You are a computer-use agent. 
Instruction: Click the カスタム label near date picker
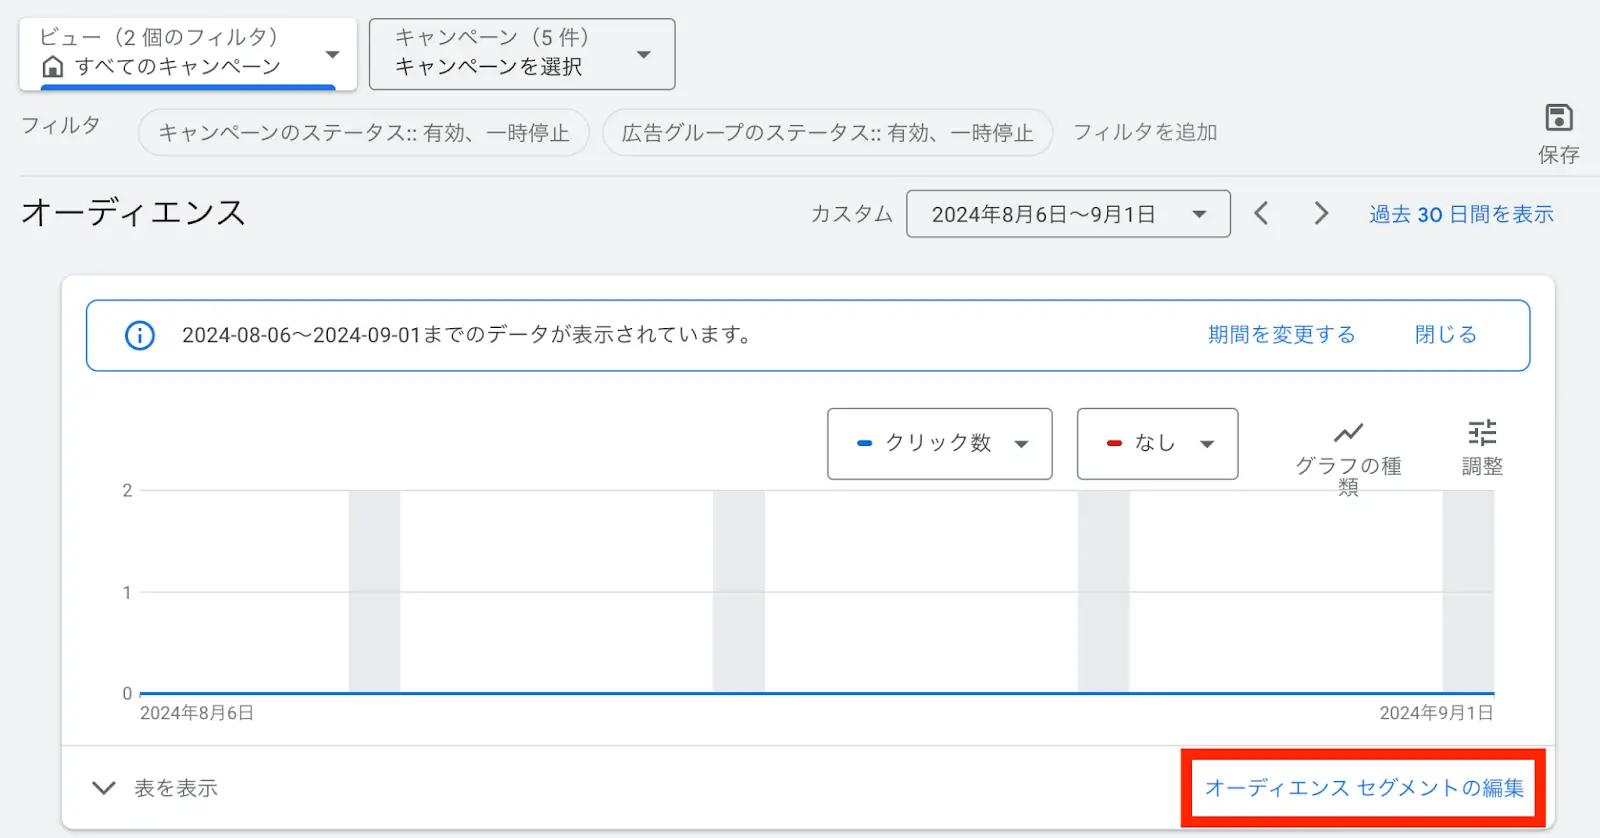click(851, 214)
